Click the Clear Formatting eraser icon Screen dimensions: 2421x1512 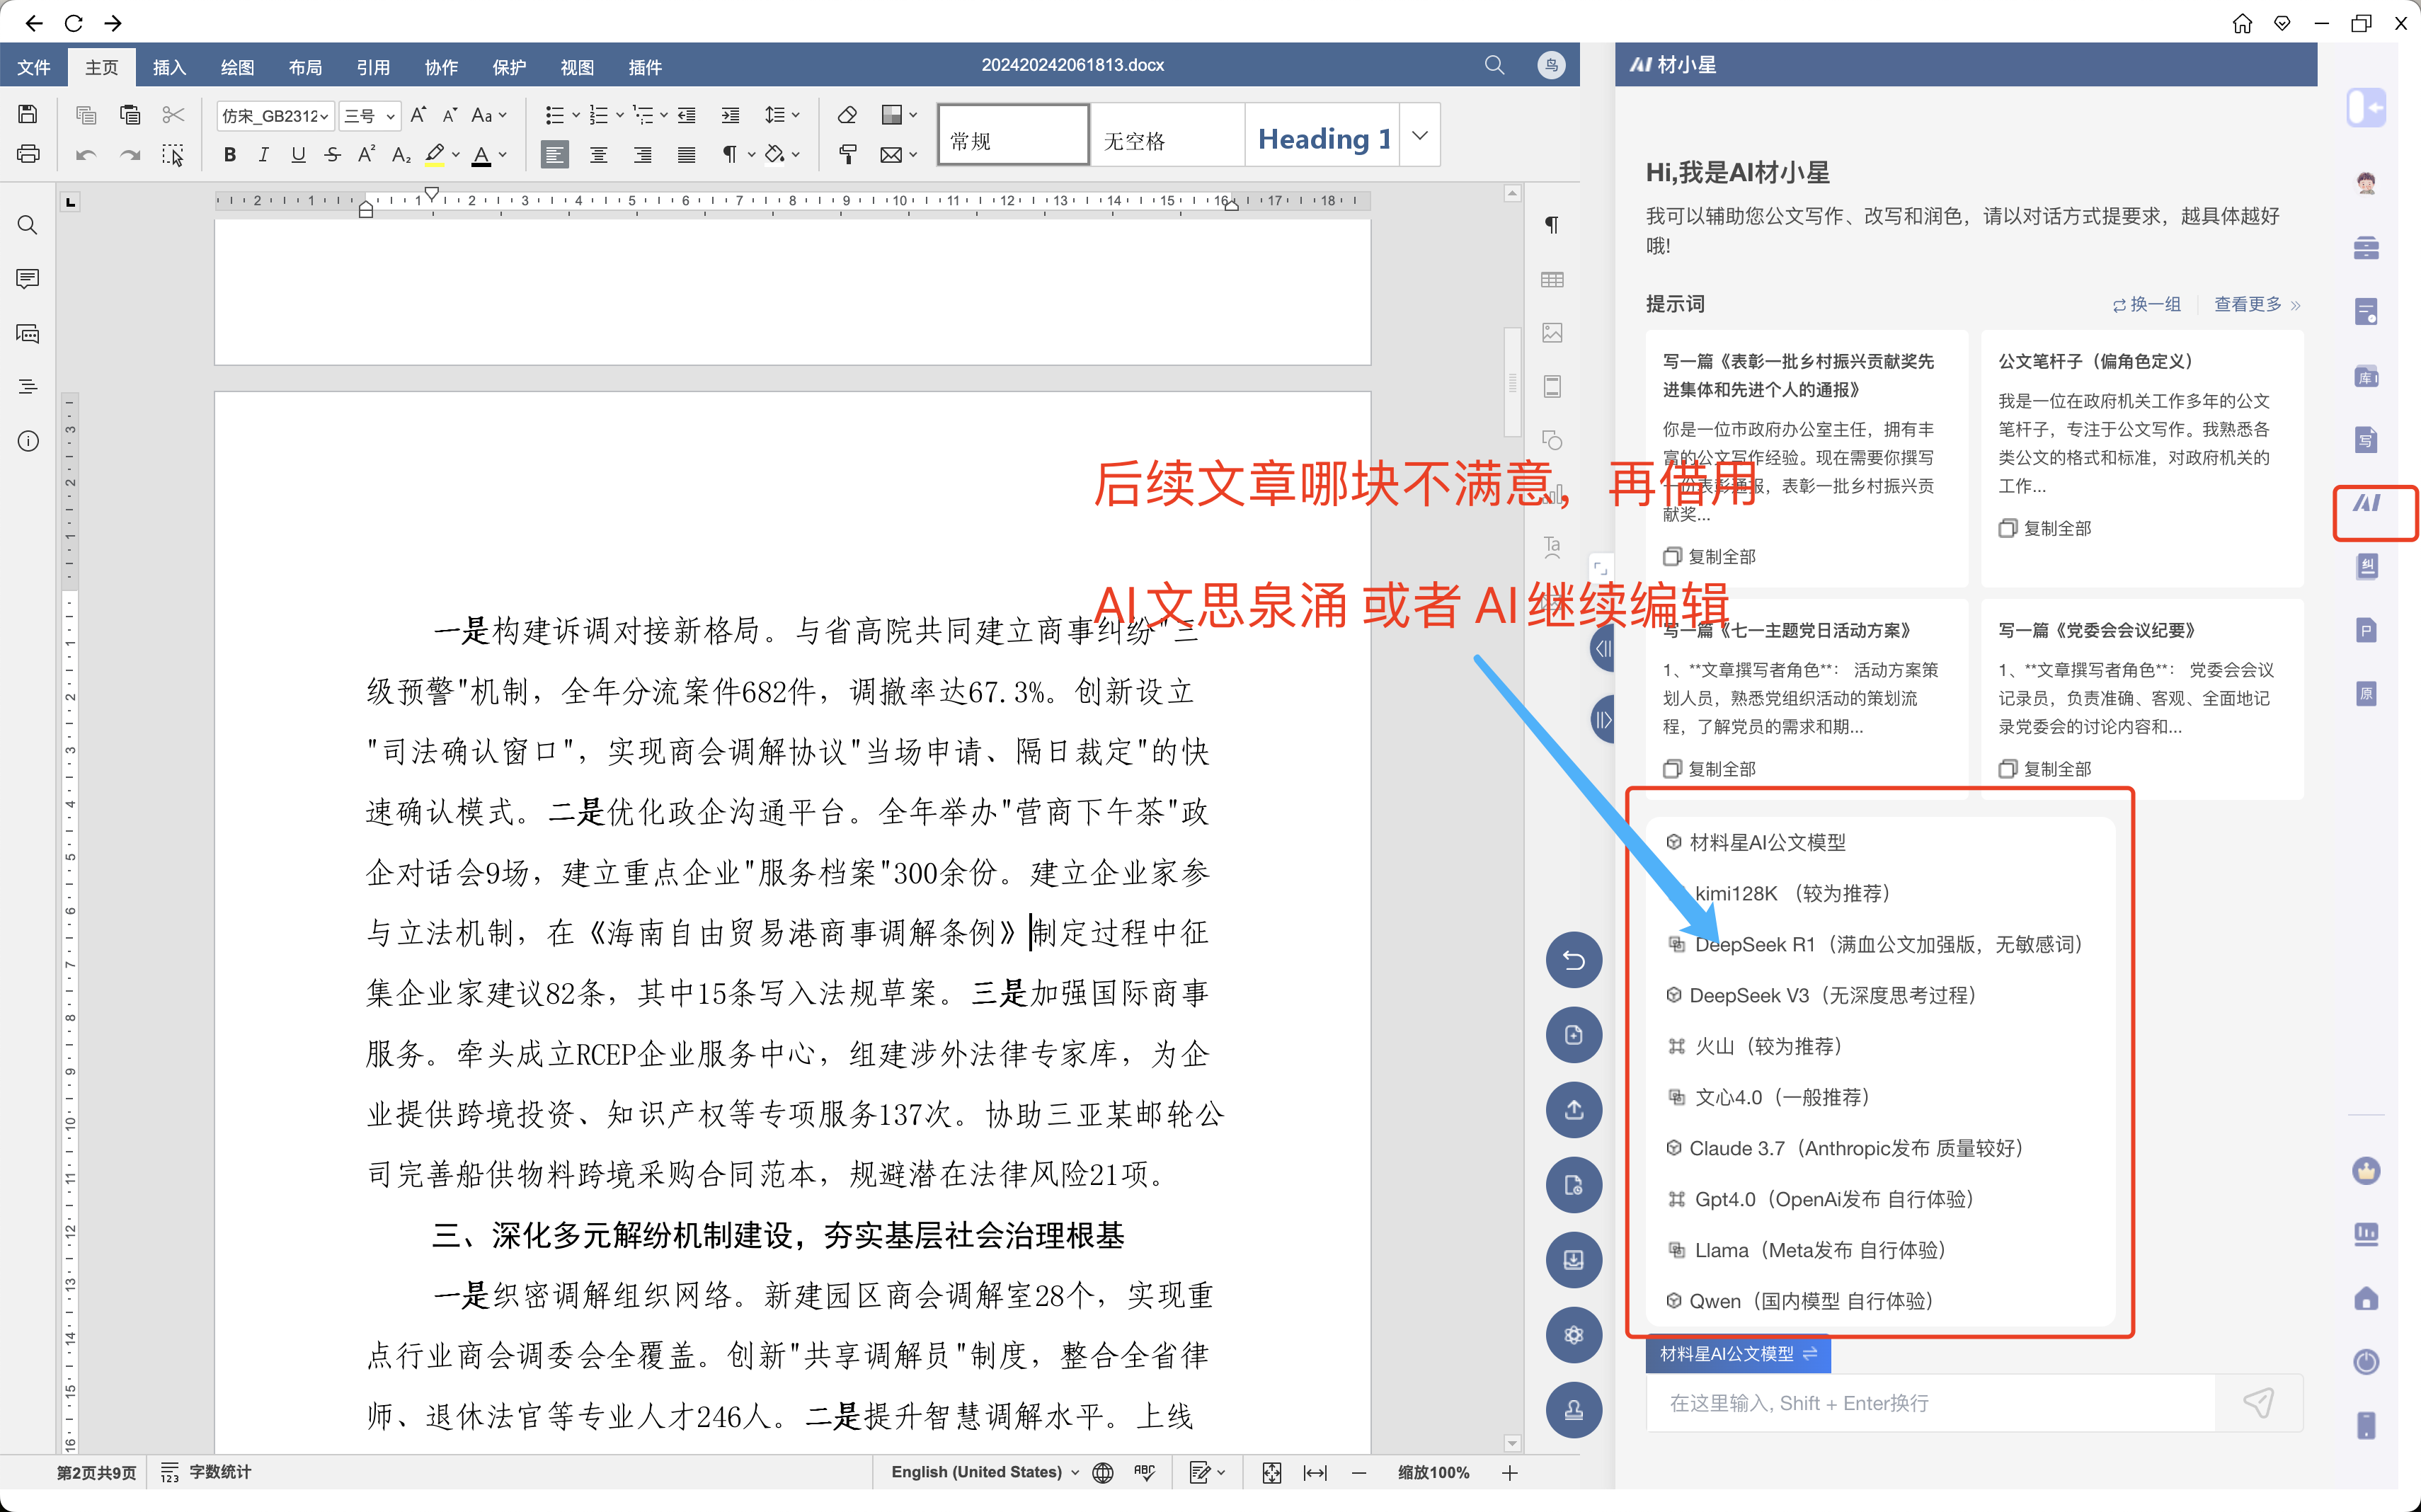[x=847, y=115]
